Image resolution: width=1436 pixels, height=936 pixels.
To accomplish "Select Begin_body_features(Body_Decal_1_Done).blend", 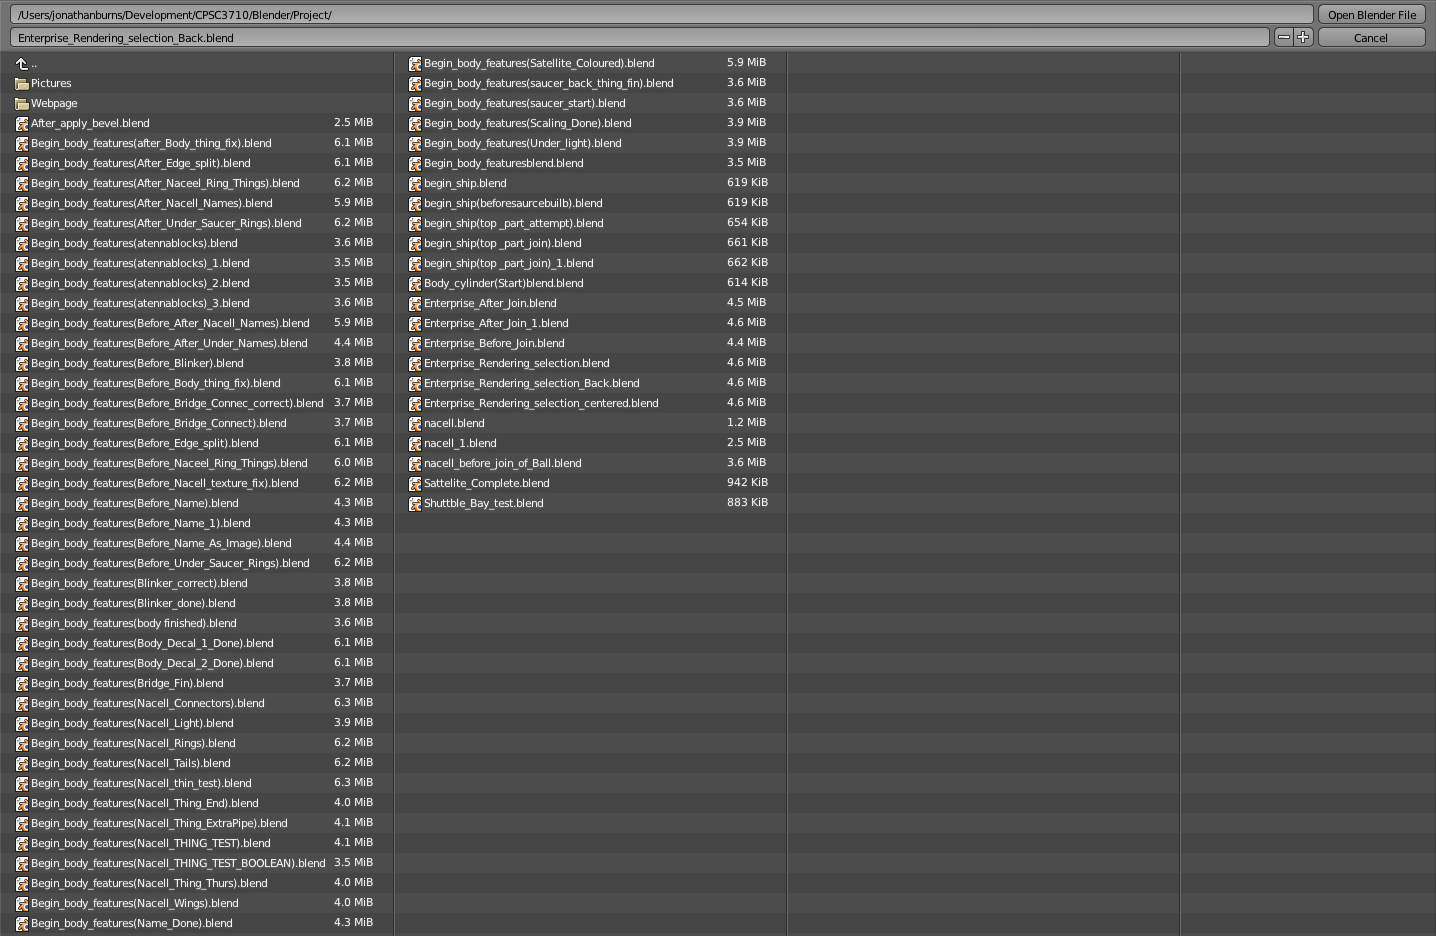I will [152, 643].
